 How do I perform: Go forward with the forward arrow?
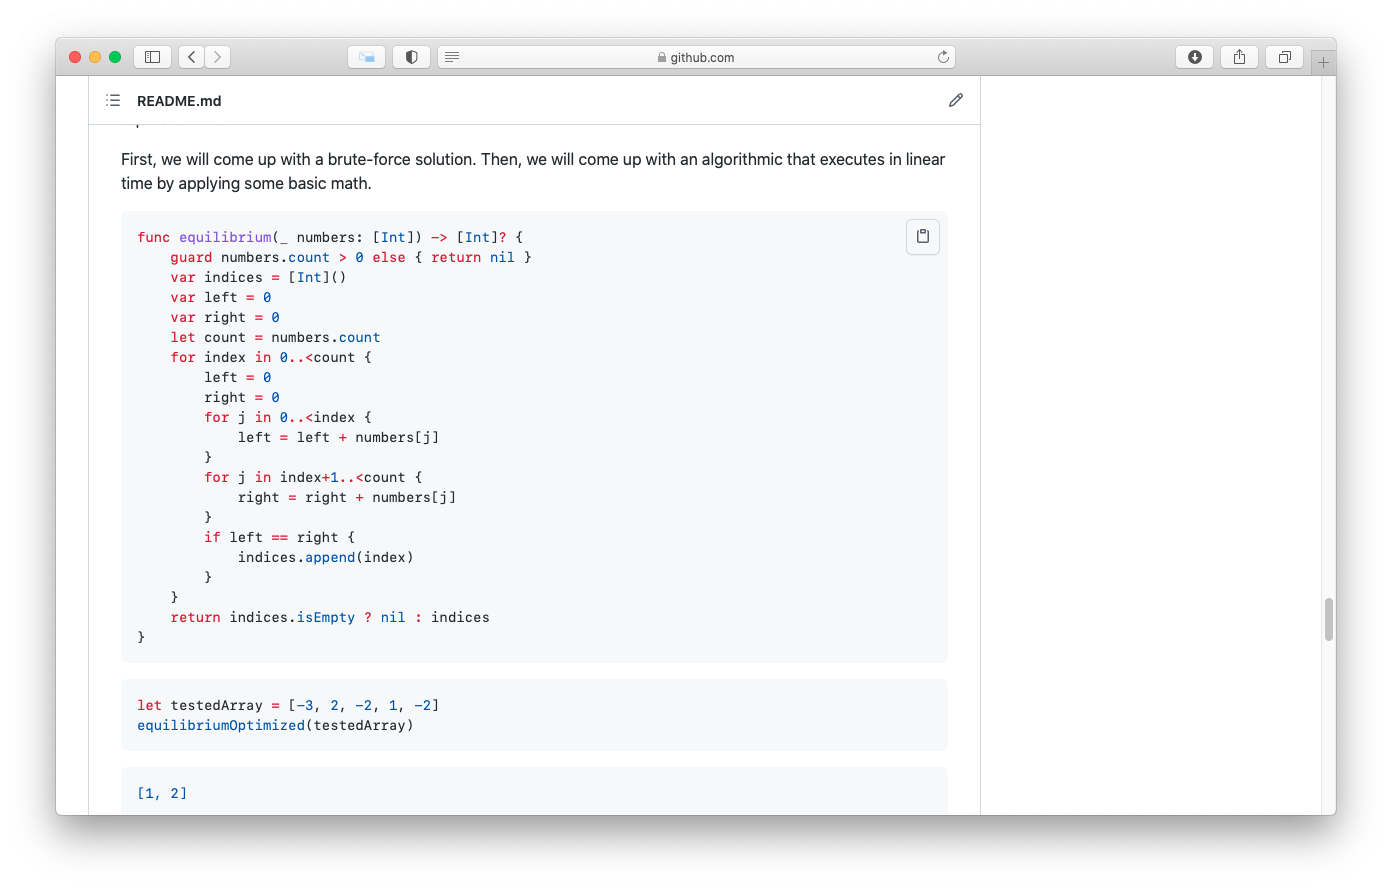(x=218, y=57)
